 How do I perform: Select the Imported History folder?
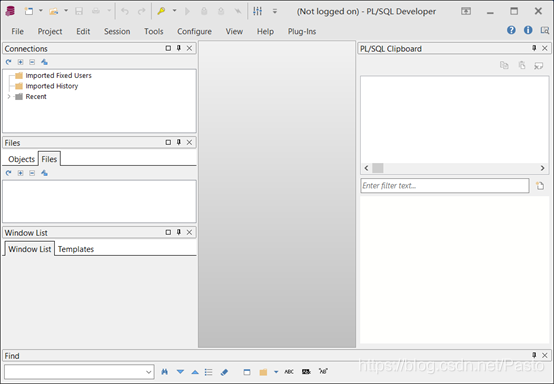click(52, 86)
